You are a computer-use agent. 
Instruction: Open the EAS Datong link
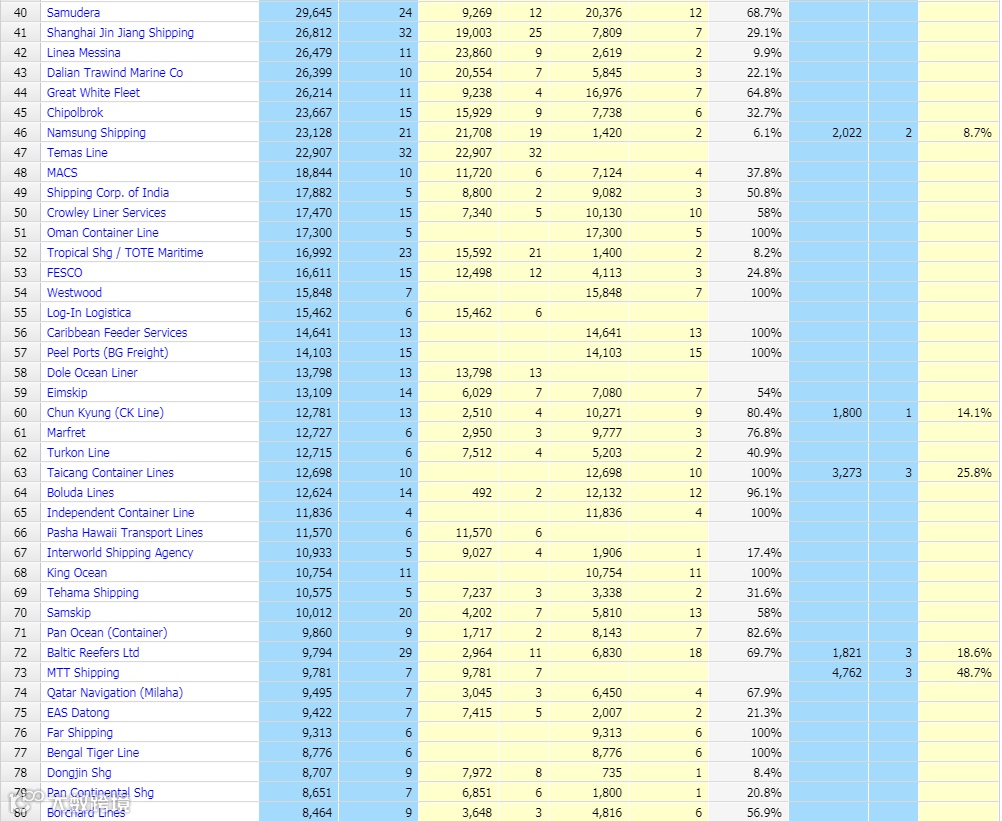click(78, 713)
